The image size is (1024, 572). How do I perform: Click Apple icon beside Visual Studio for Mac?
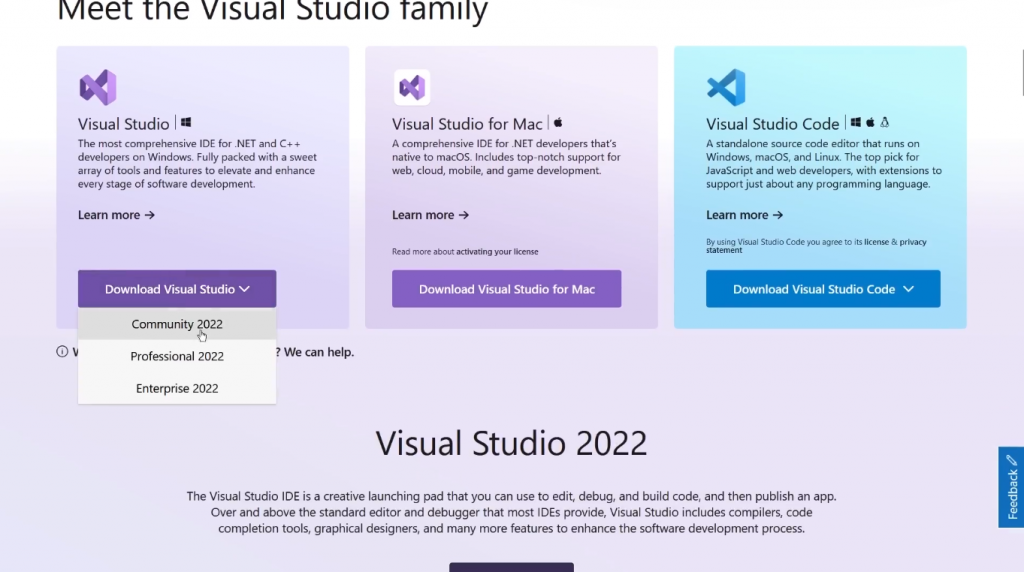click(x=558, y=122)
